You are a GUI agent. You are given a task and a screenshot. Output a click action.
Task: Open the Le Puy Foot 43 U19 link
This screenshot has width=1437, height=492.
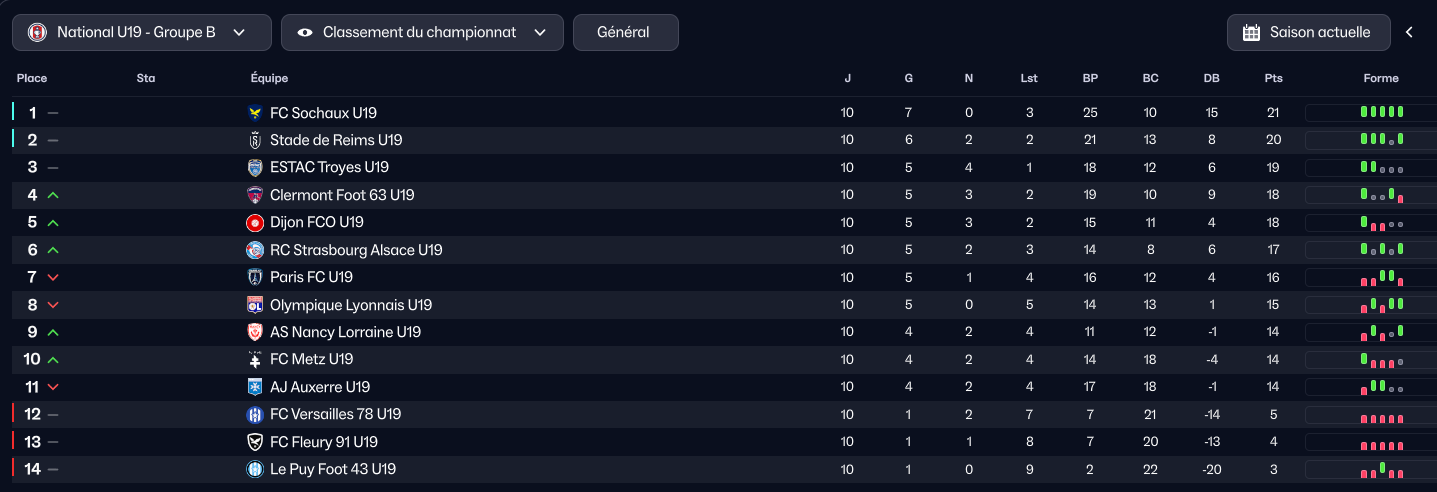pyautogui.click(x=333, y=469)
